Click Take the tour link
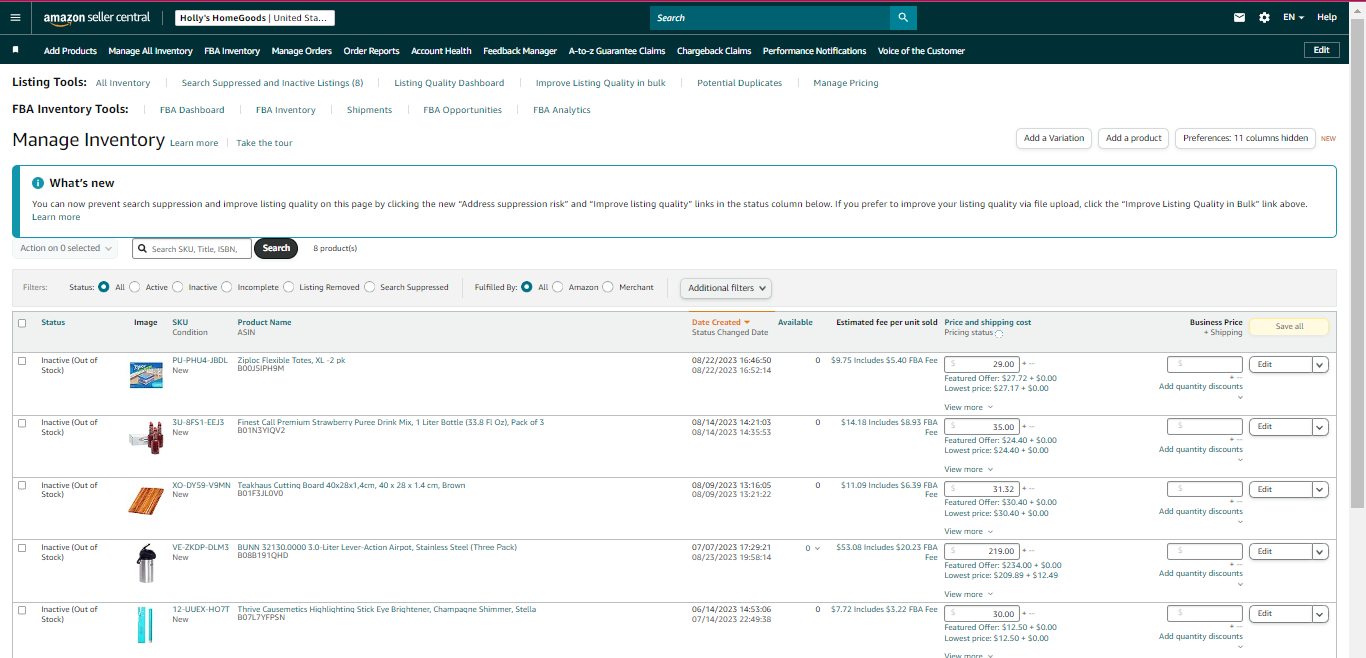This screenshot has height=658, width=1366. (264, 143)
